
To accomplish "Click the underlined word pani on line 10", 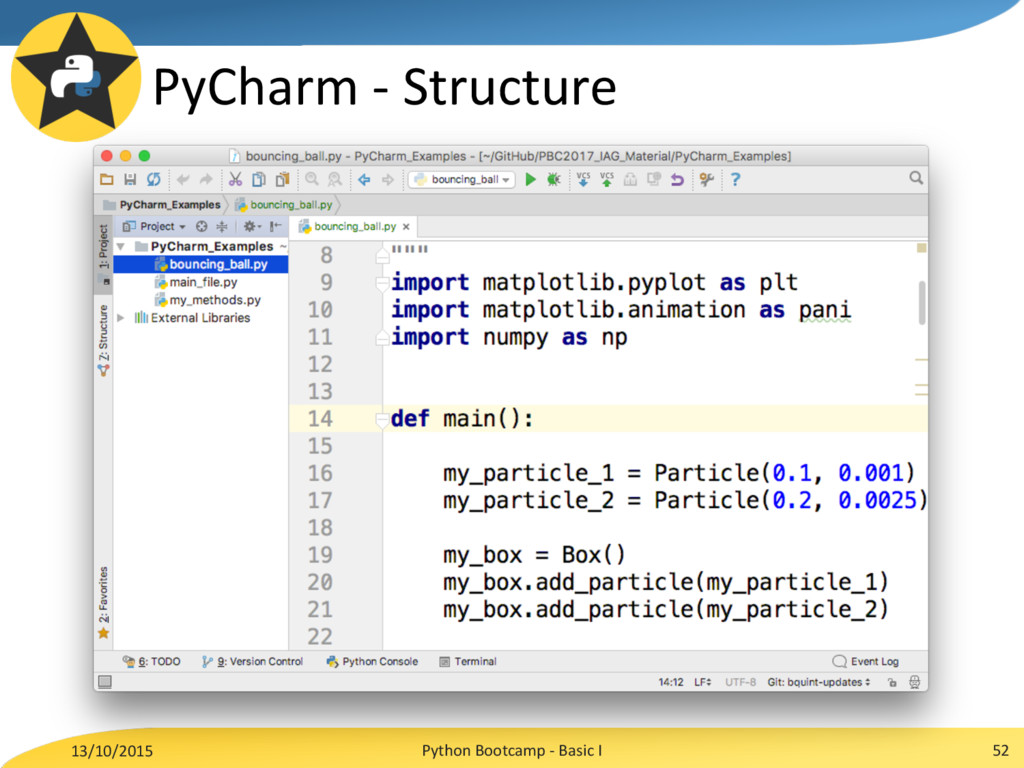I will (825, 310).
